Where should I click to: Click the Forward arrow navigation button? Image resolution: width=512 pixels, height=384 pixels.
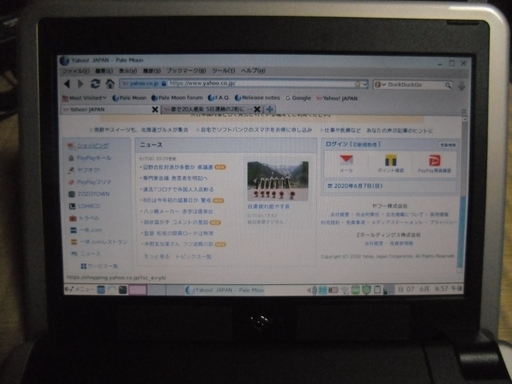pyautogui.click(x=80, y=84)
